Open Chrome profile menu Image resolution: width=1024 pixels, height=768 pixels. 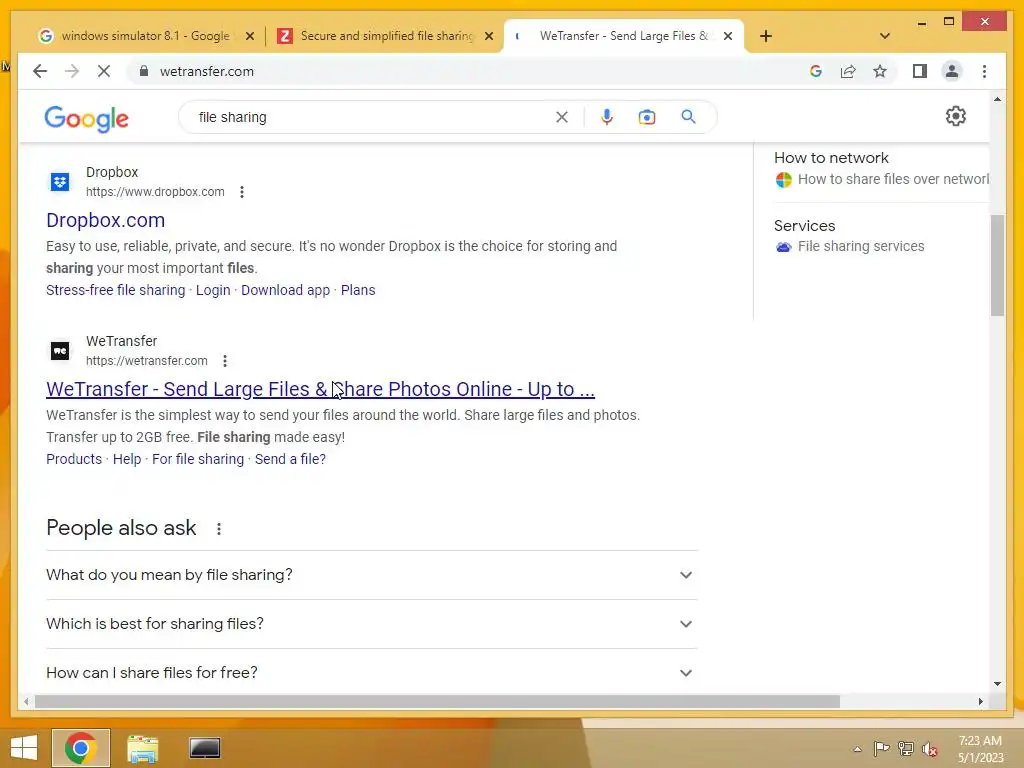click(952, 71)
